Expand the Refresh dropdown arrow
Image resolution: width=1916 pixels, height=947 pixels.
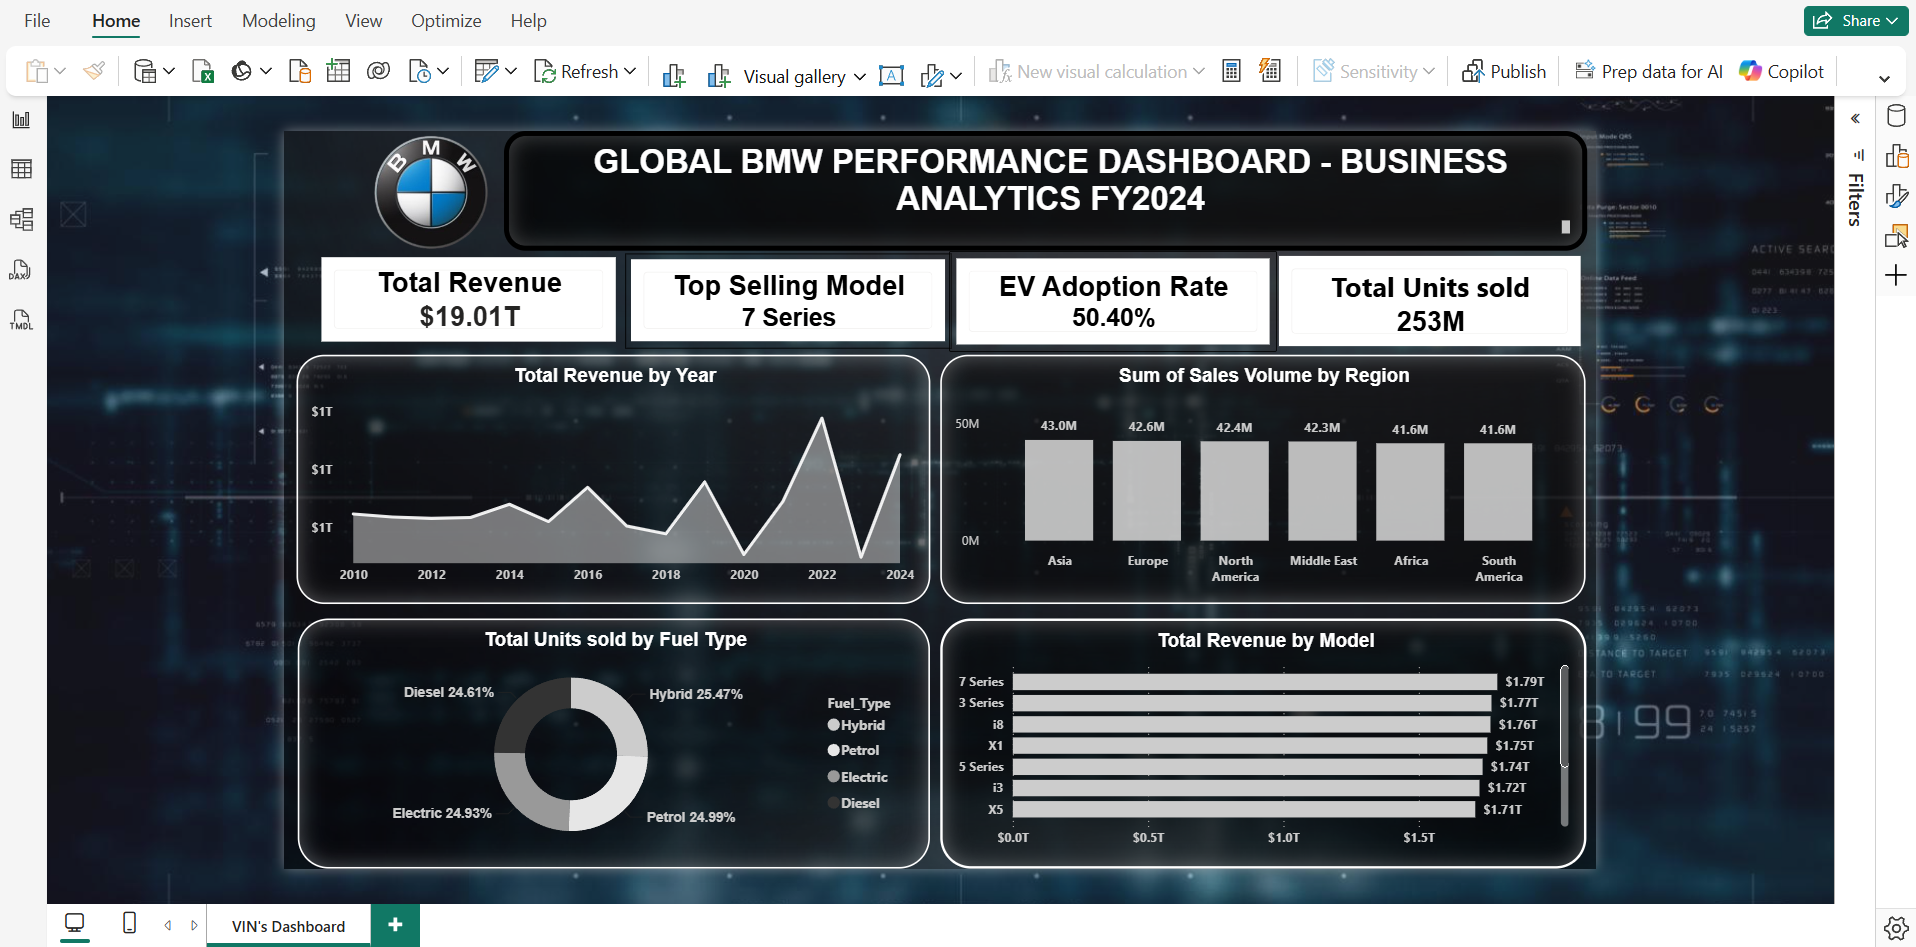[630, 71]
